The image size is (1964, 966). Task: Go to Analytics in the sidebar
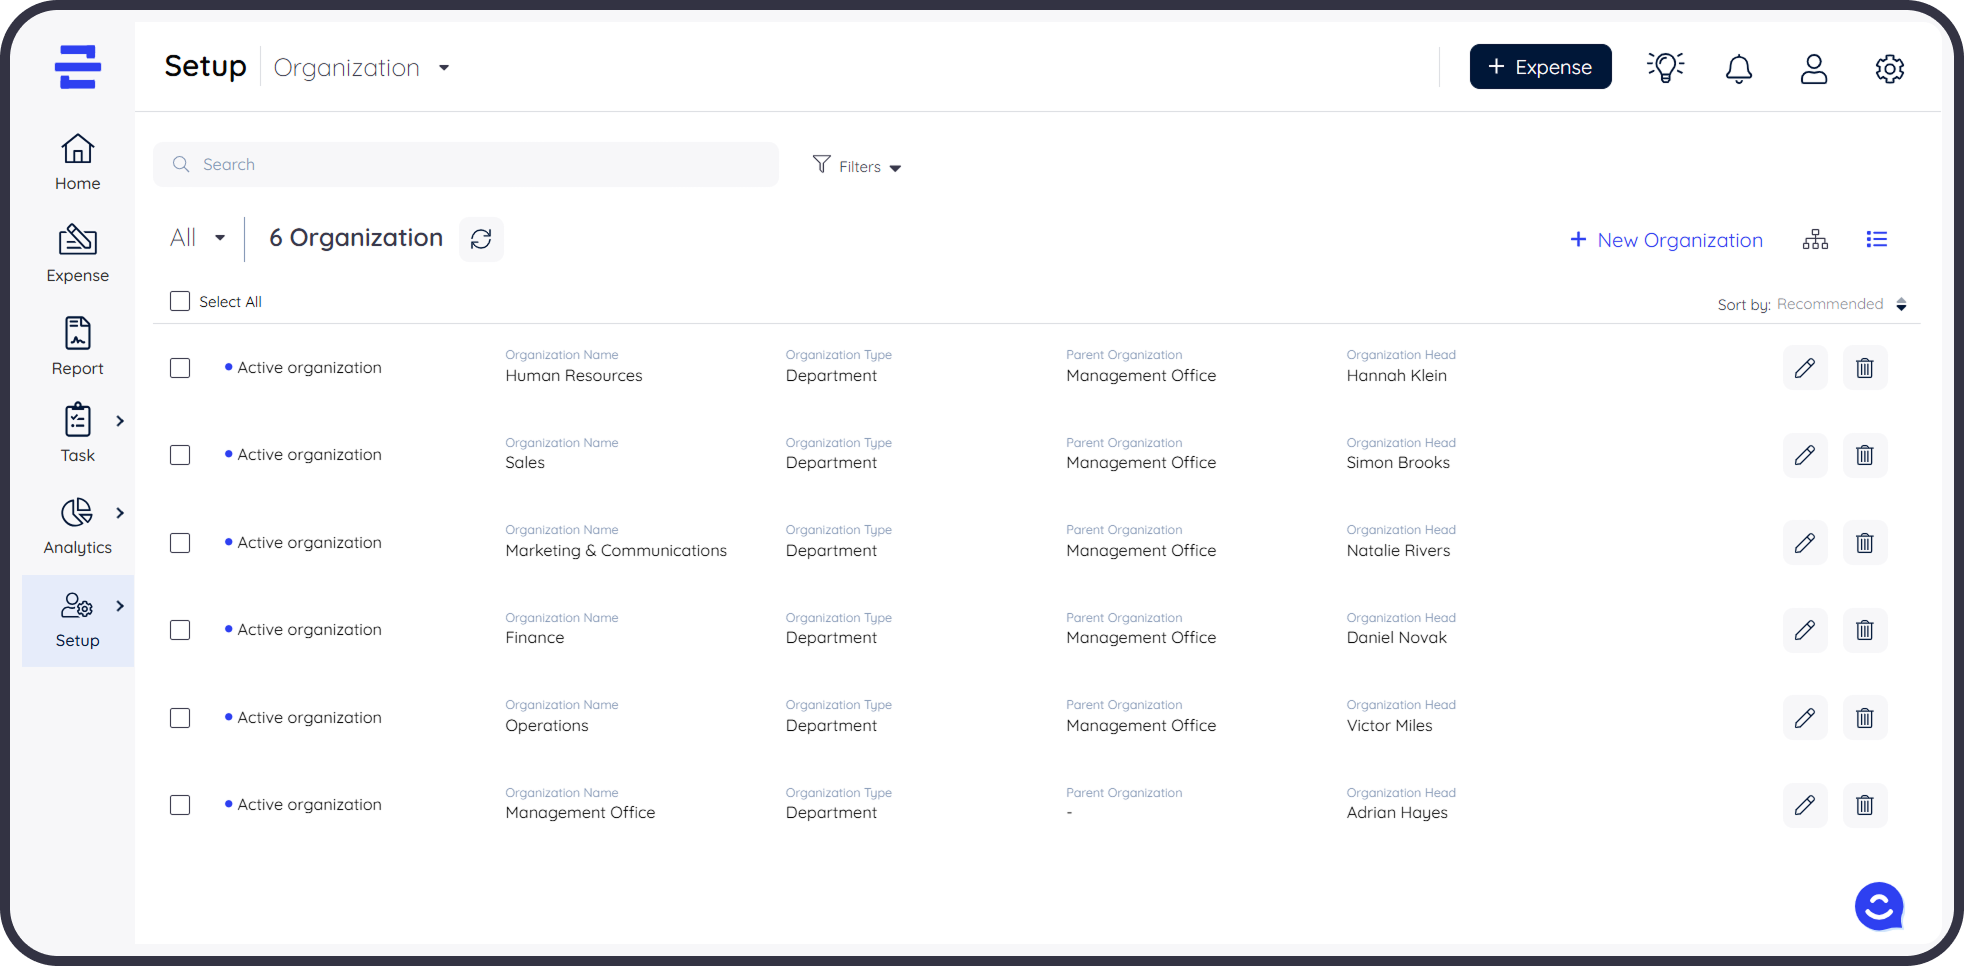(x=77, y=526)
